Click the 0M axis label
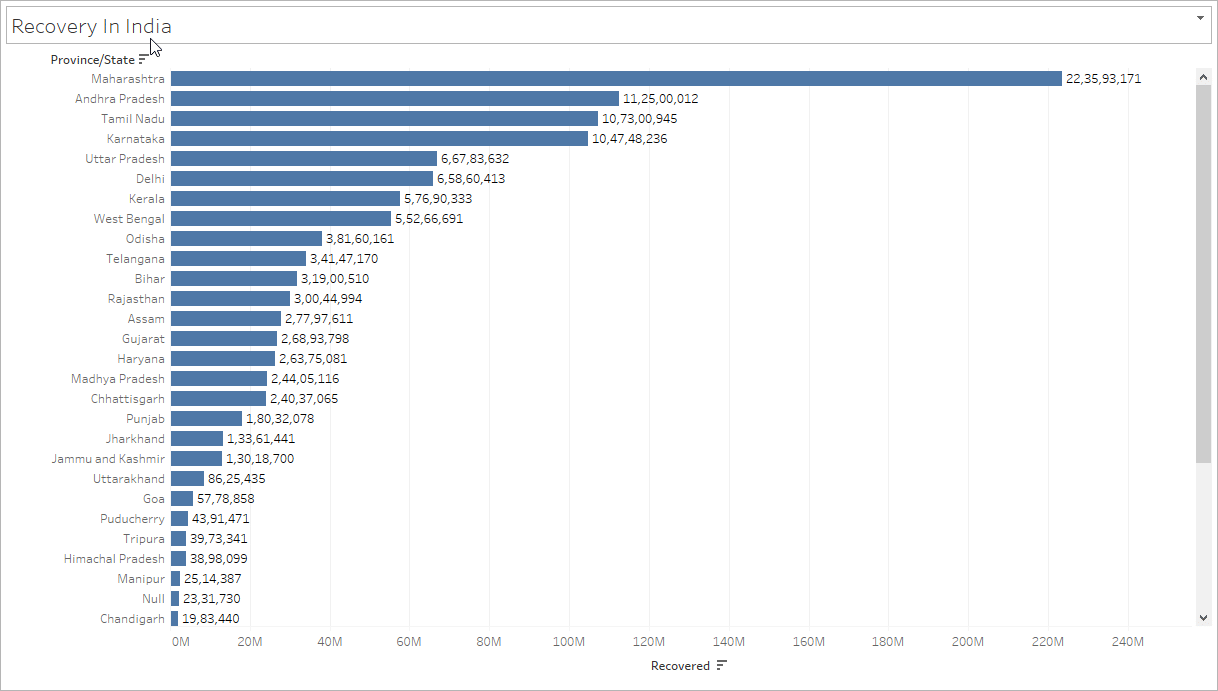The height and width of the screenshot is (691, 1218). 180,641
